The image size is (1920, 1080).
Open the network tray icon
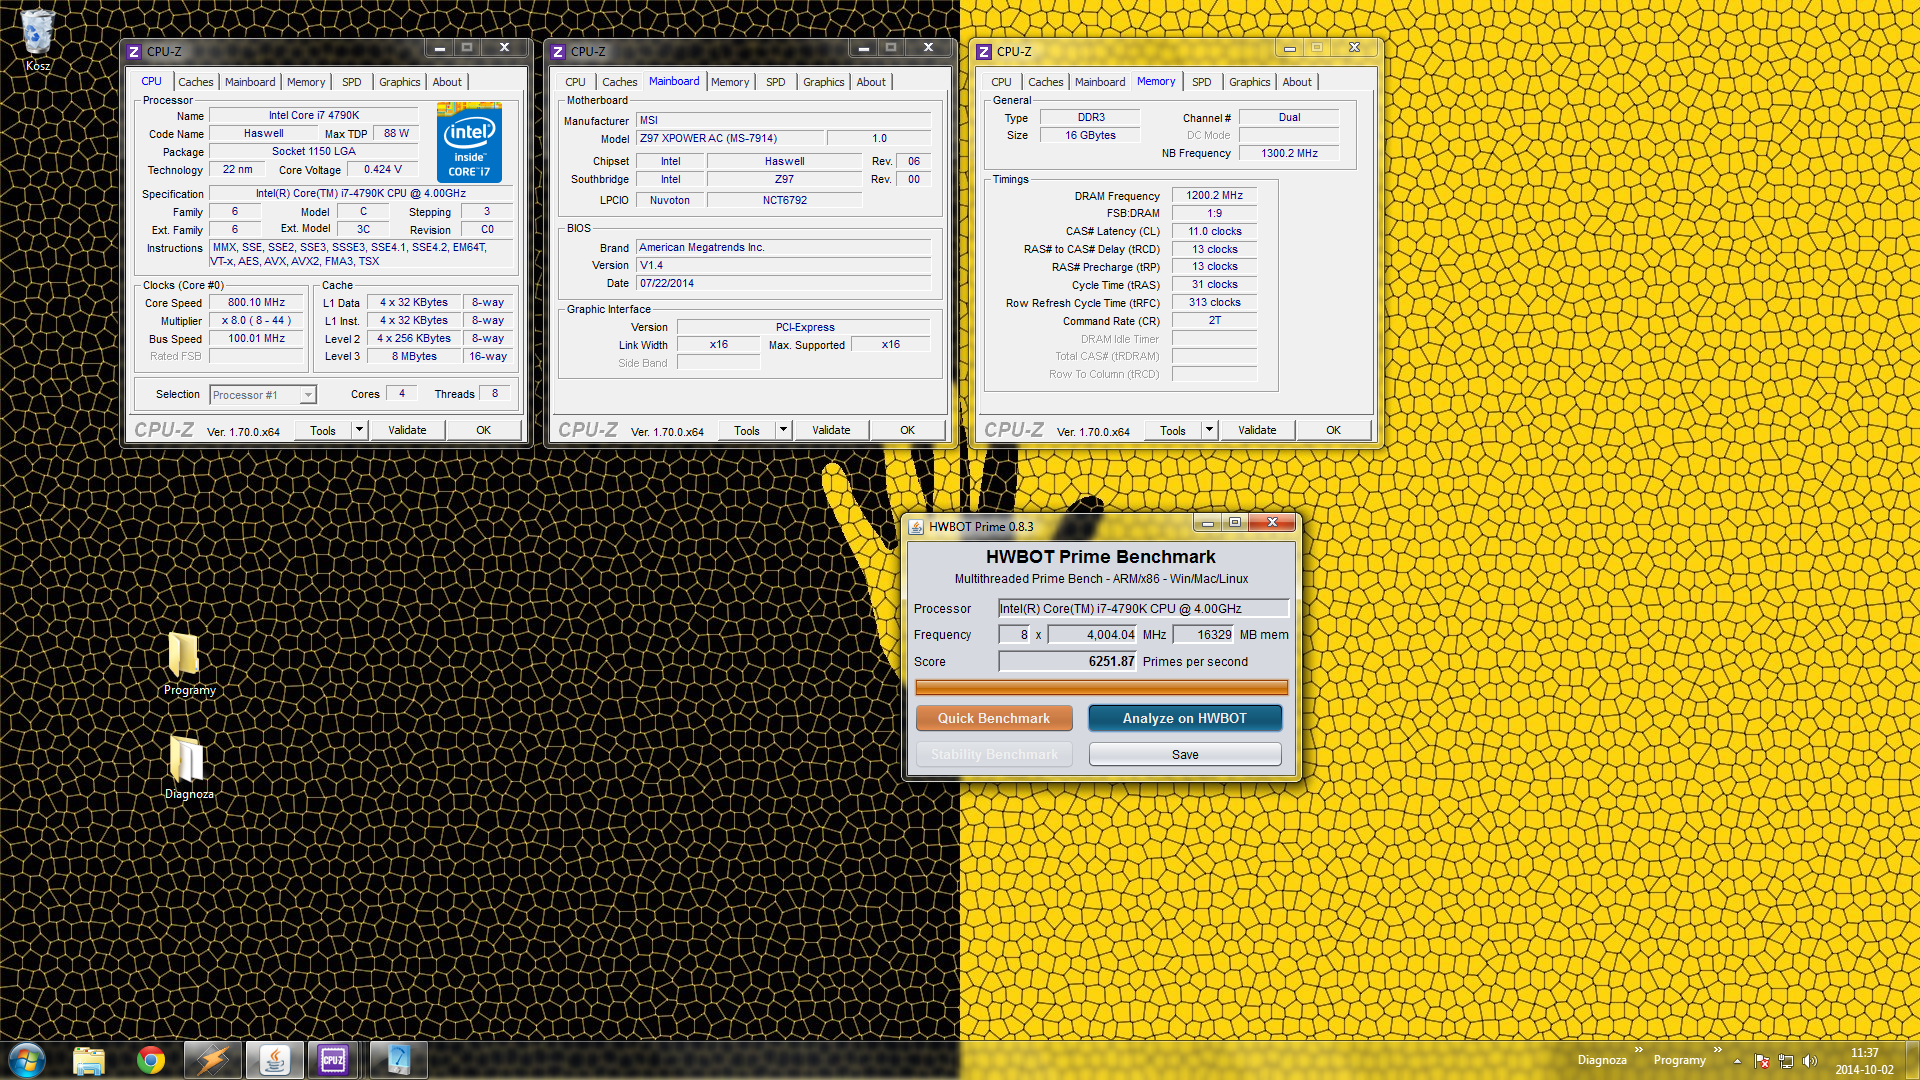1785,1061
